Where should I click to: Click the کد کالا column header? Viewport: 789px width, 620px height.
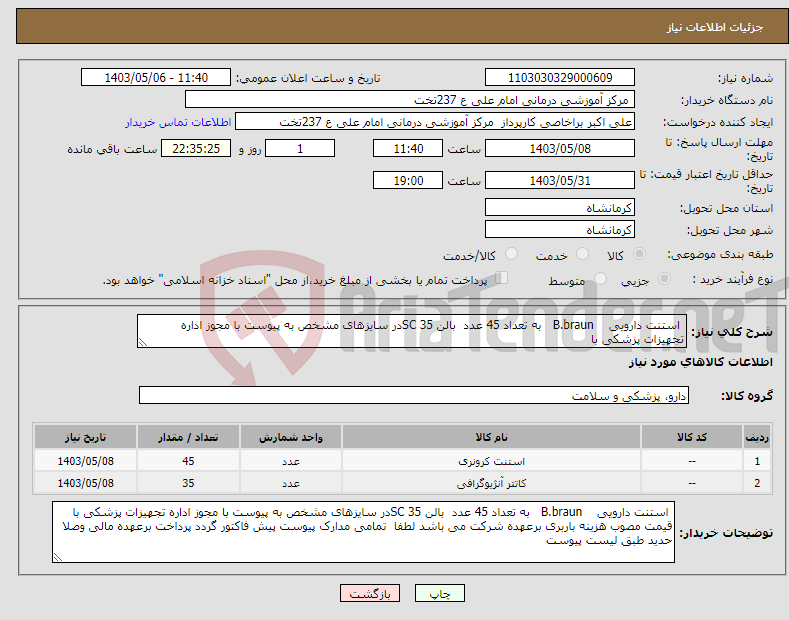coord(692,437)
